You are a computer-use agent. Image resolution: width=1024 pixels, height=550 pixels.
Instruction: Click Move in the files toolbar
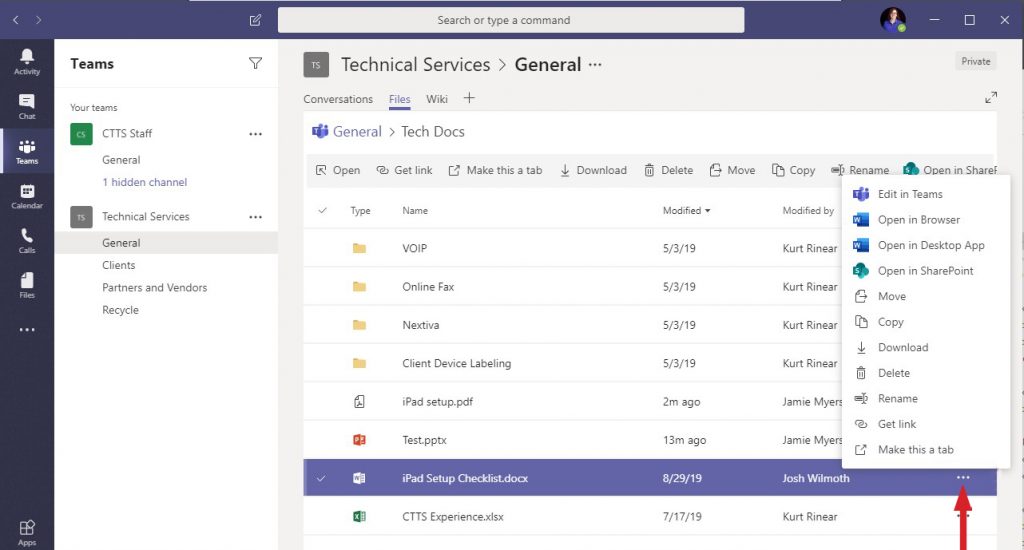[x=732, y=170]
